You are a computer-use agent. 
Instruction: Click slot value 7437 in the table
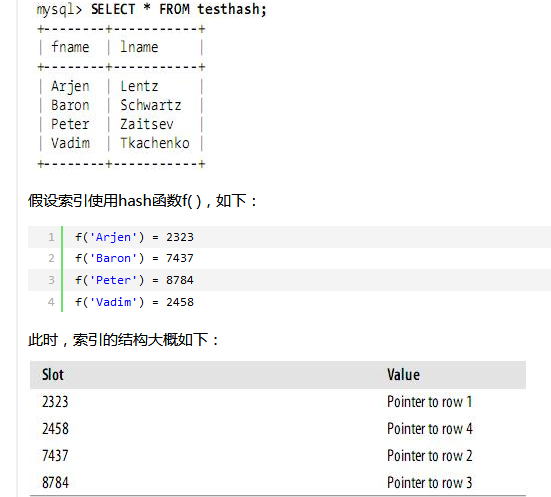pyautogui.click(x=55, y=456)
